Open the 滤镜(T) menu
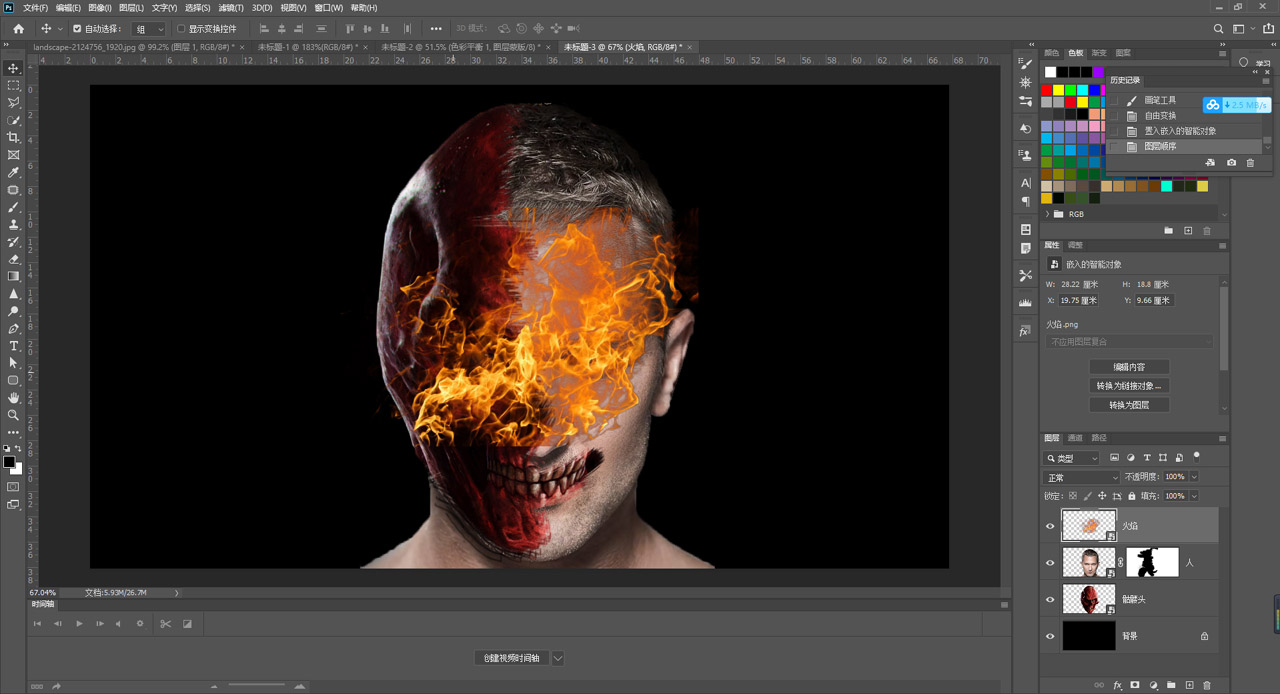Image resolution: width=1280 pixels, height=694 pixels. click(x=231, y=7)
